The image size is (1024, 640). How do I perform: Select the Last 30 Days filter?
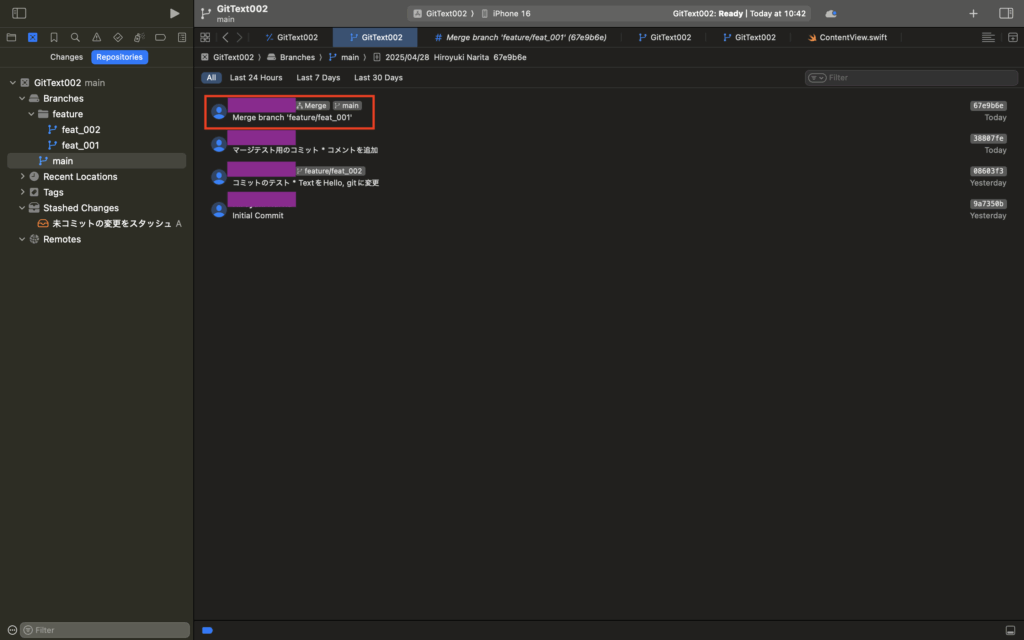click(x=378, y=78)
